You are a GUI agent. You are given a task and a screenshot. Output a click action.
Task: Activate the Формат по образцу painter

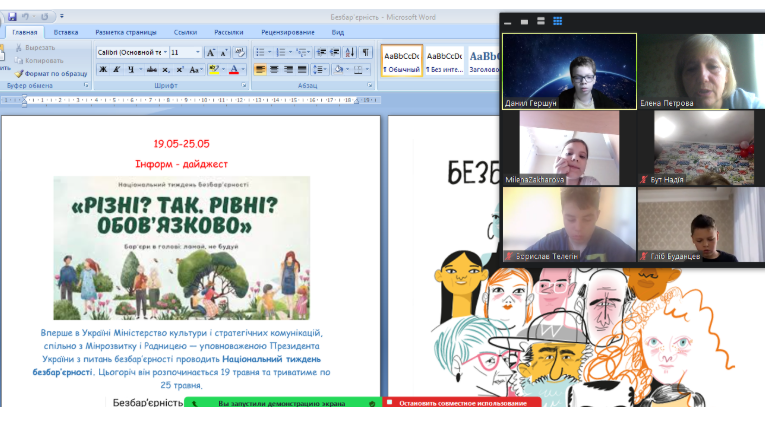point(51,74)
